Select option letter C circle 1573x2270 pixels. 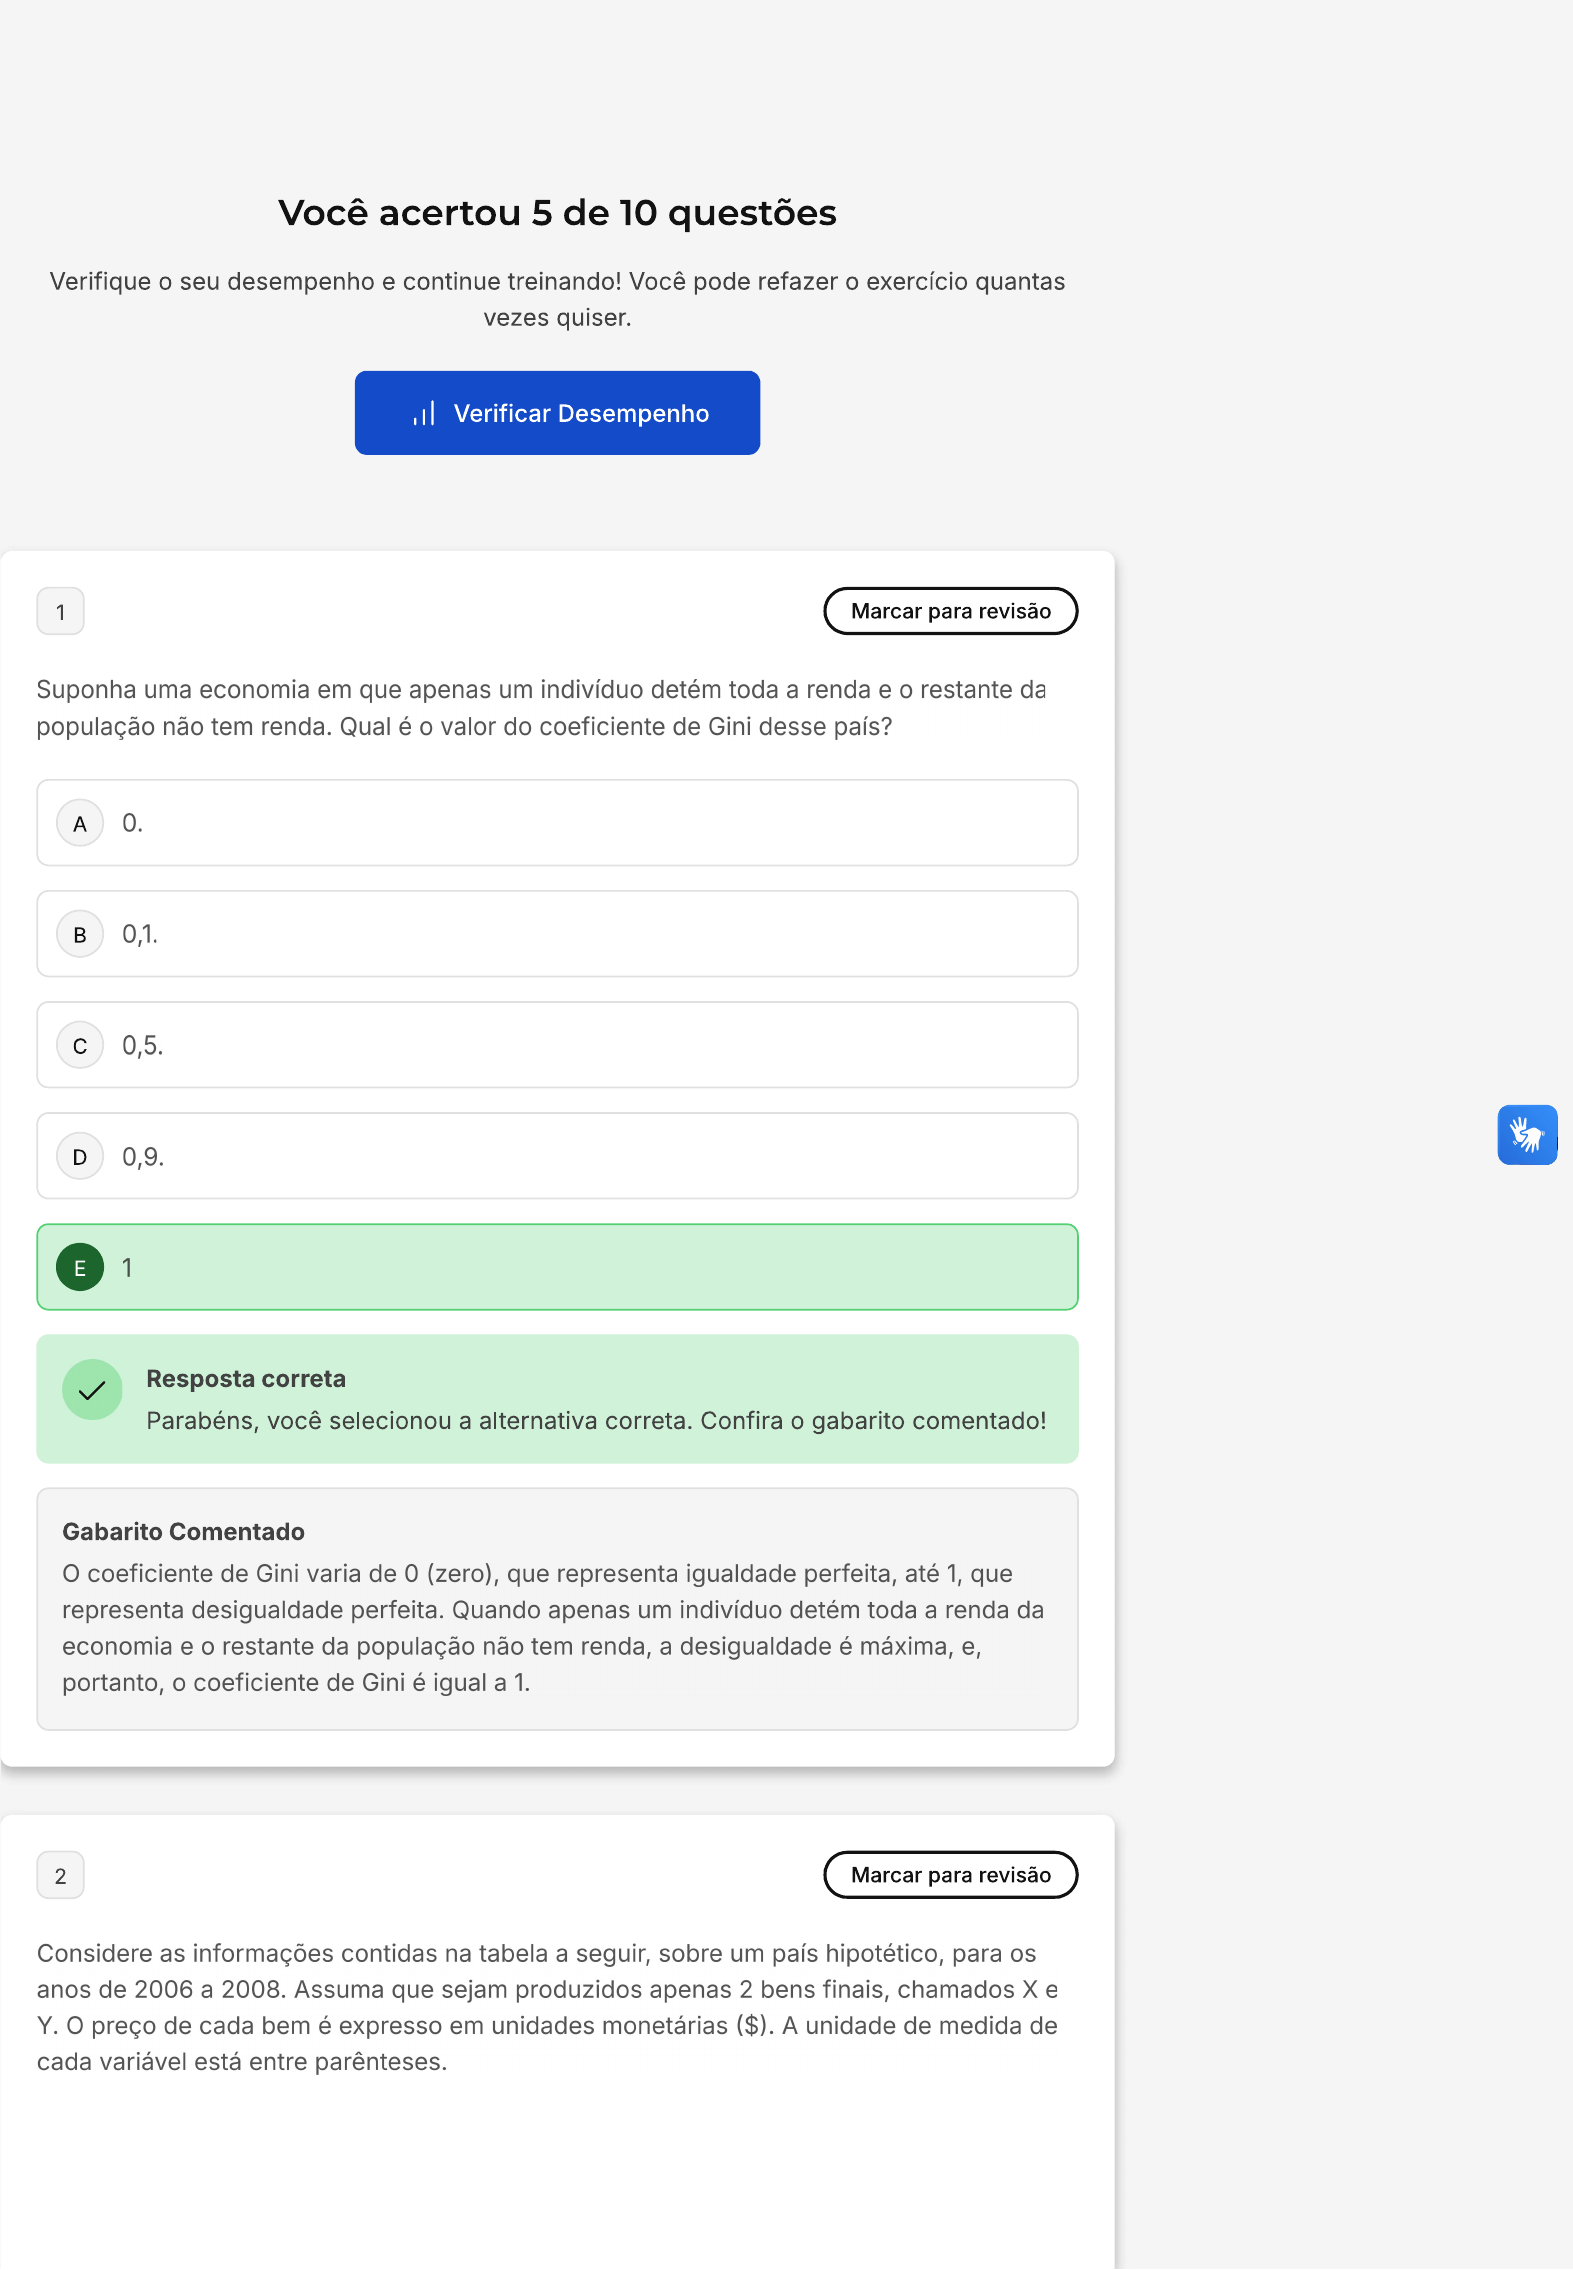pyautogui.click(x=80, y=1045)
